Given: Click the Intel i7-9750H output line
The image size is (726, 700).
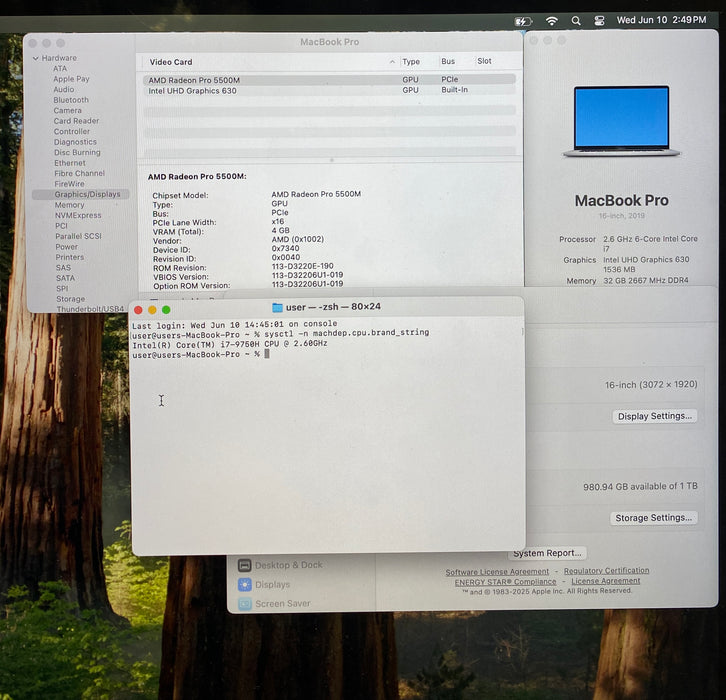Looking at the screenshot, I should (x=230, y=344).
